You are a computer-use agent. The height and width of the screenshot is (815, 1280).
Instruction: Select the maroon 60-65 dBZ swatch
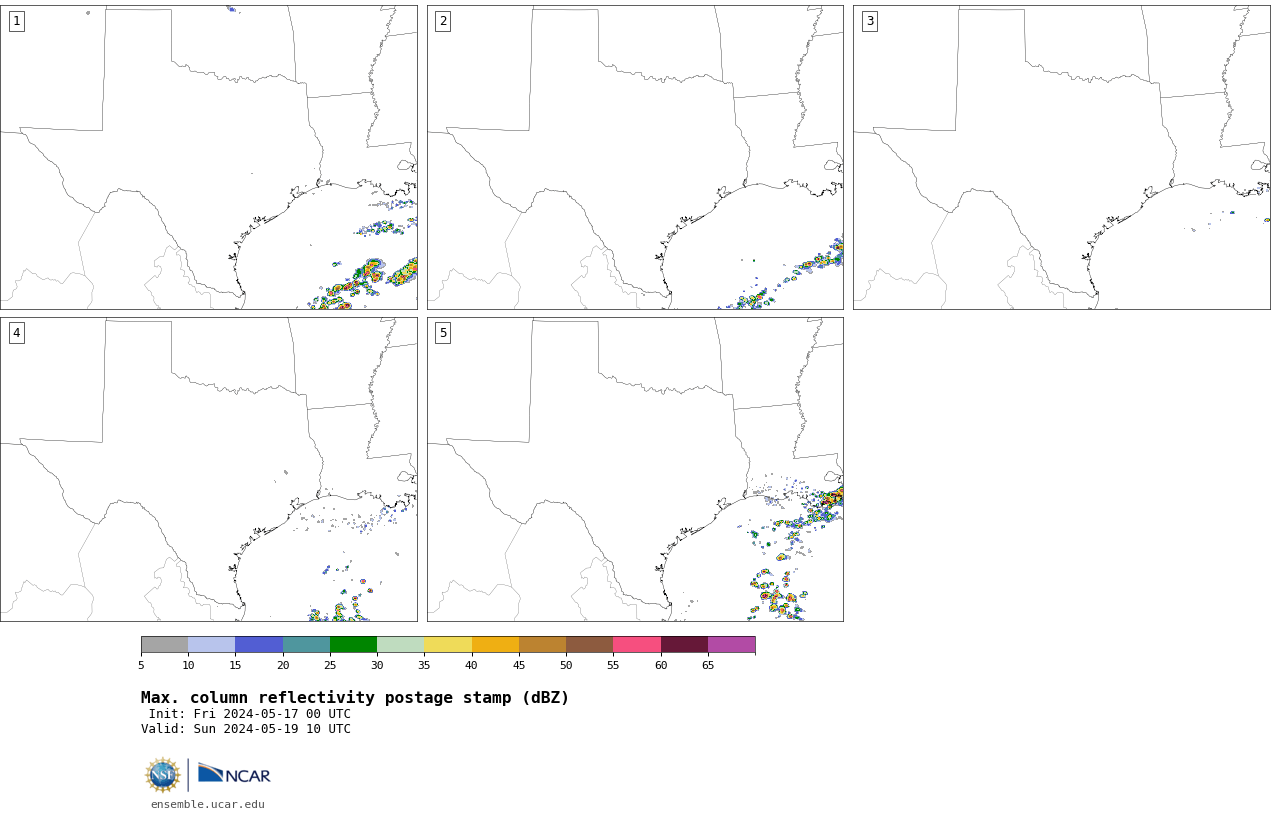pyautogui.click(x=684, y=644)
